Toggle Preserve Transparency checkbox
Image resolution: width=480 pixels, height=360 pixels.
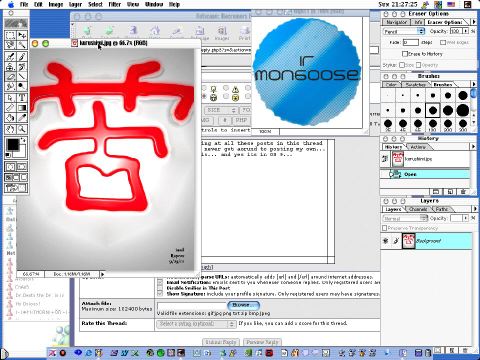click(384, 228)
